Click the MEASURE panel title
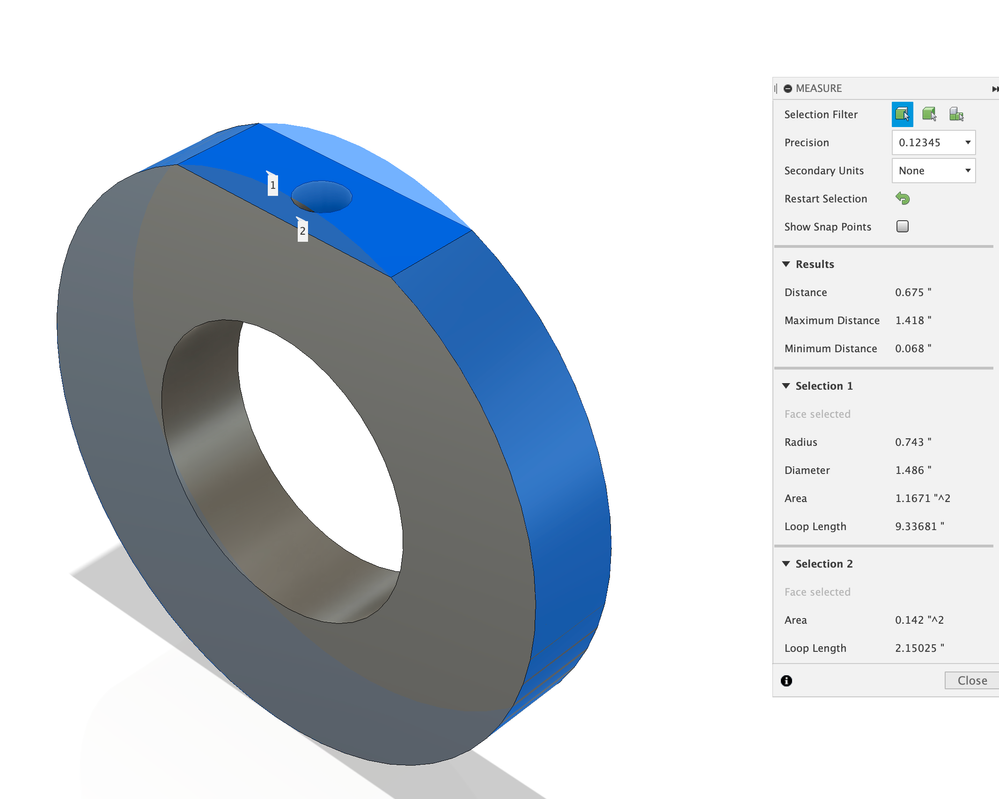This screenshot has height=799, width=999. [819, 89]
